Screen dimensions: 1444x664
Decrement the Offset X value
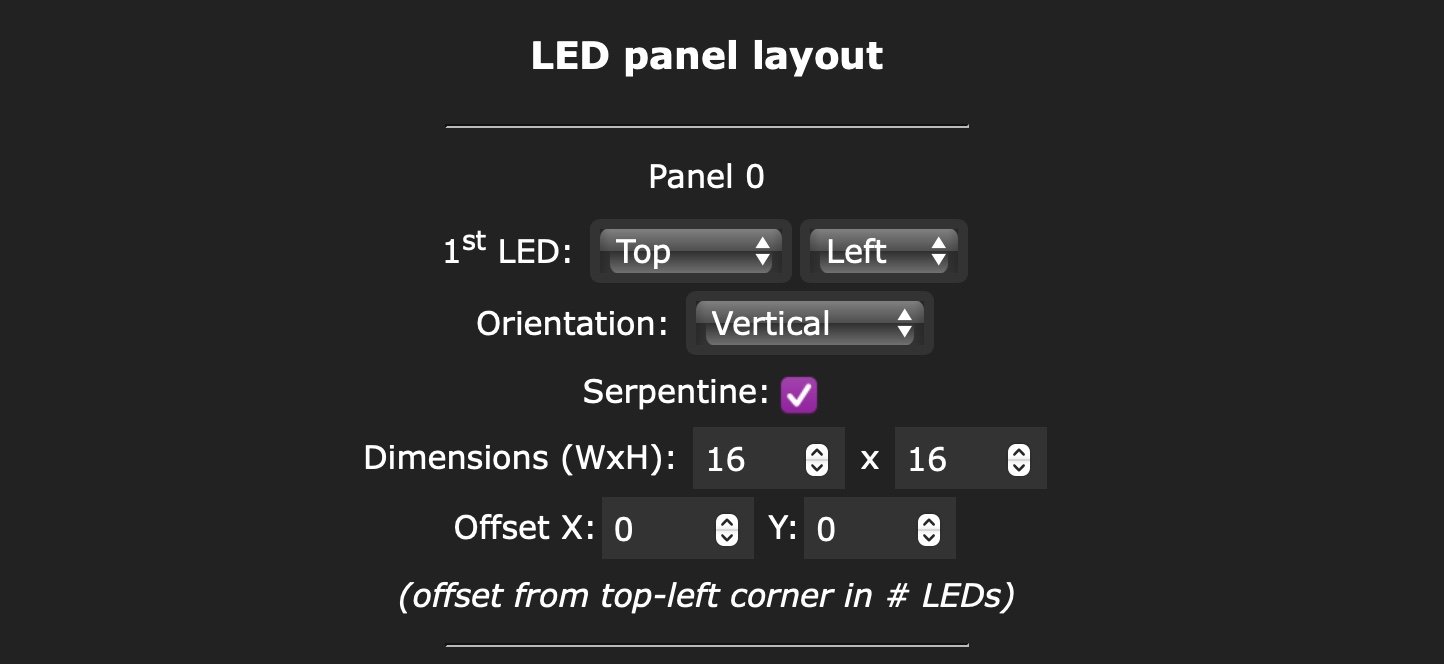(x=727, y=536)
